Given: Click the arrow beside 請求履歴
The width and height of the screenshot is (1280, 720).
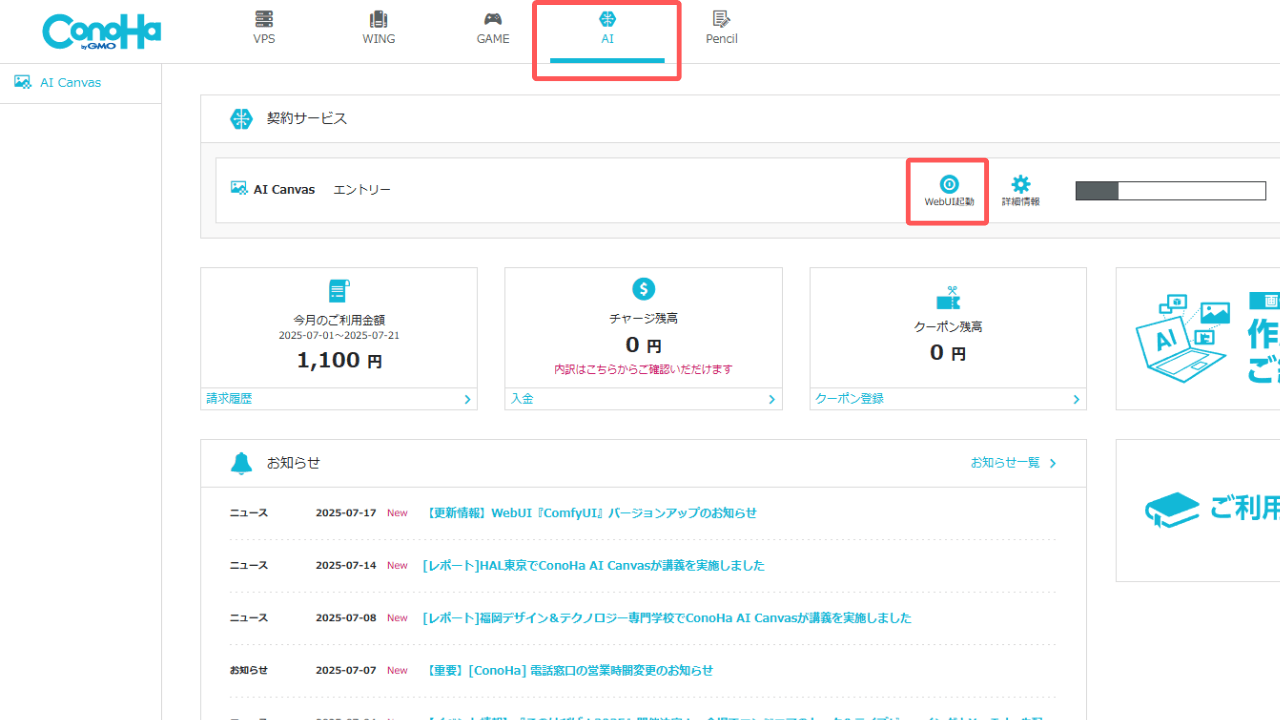Looking at the screenshot, I should coord(467,399).
